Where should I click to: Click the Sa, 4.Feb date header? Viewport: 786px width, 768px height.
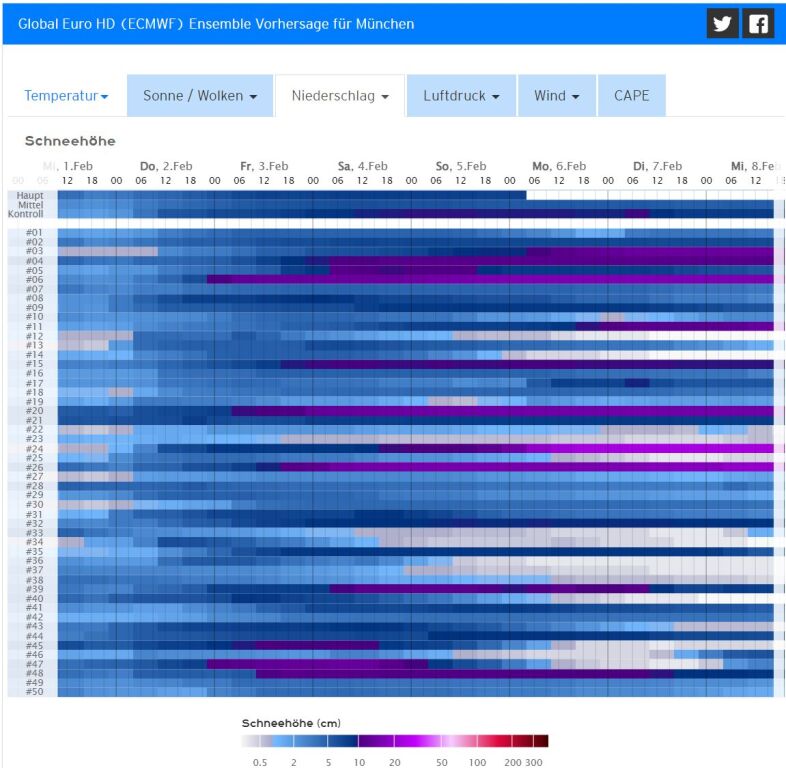(x=362, y=166)
